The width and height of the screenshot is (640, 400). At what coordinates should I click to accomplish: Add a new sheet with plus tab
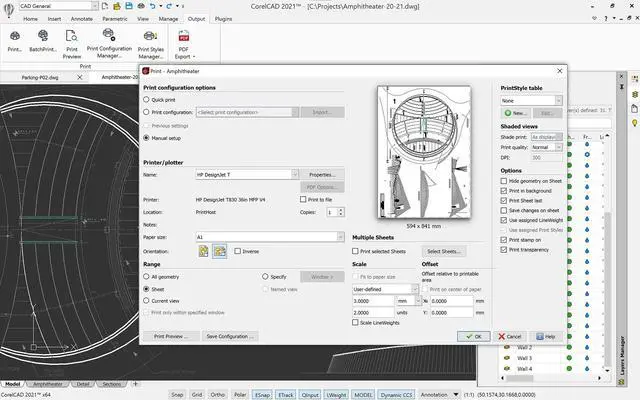(135, 384)
